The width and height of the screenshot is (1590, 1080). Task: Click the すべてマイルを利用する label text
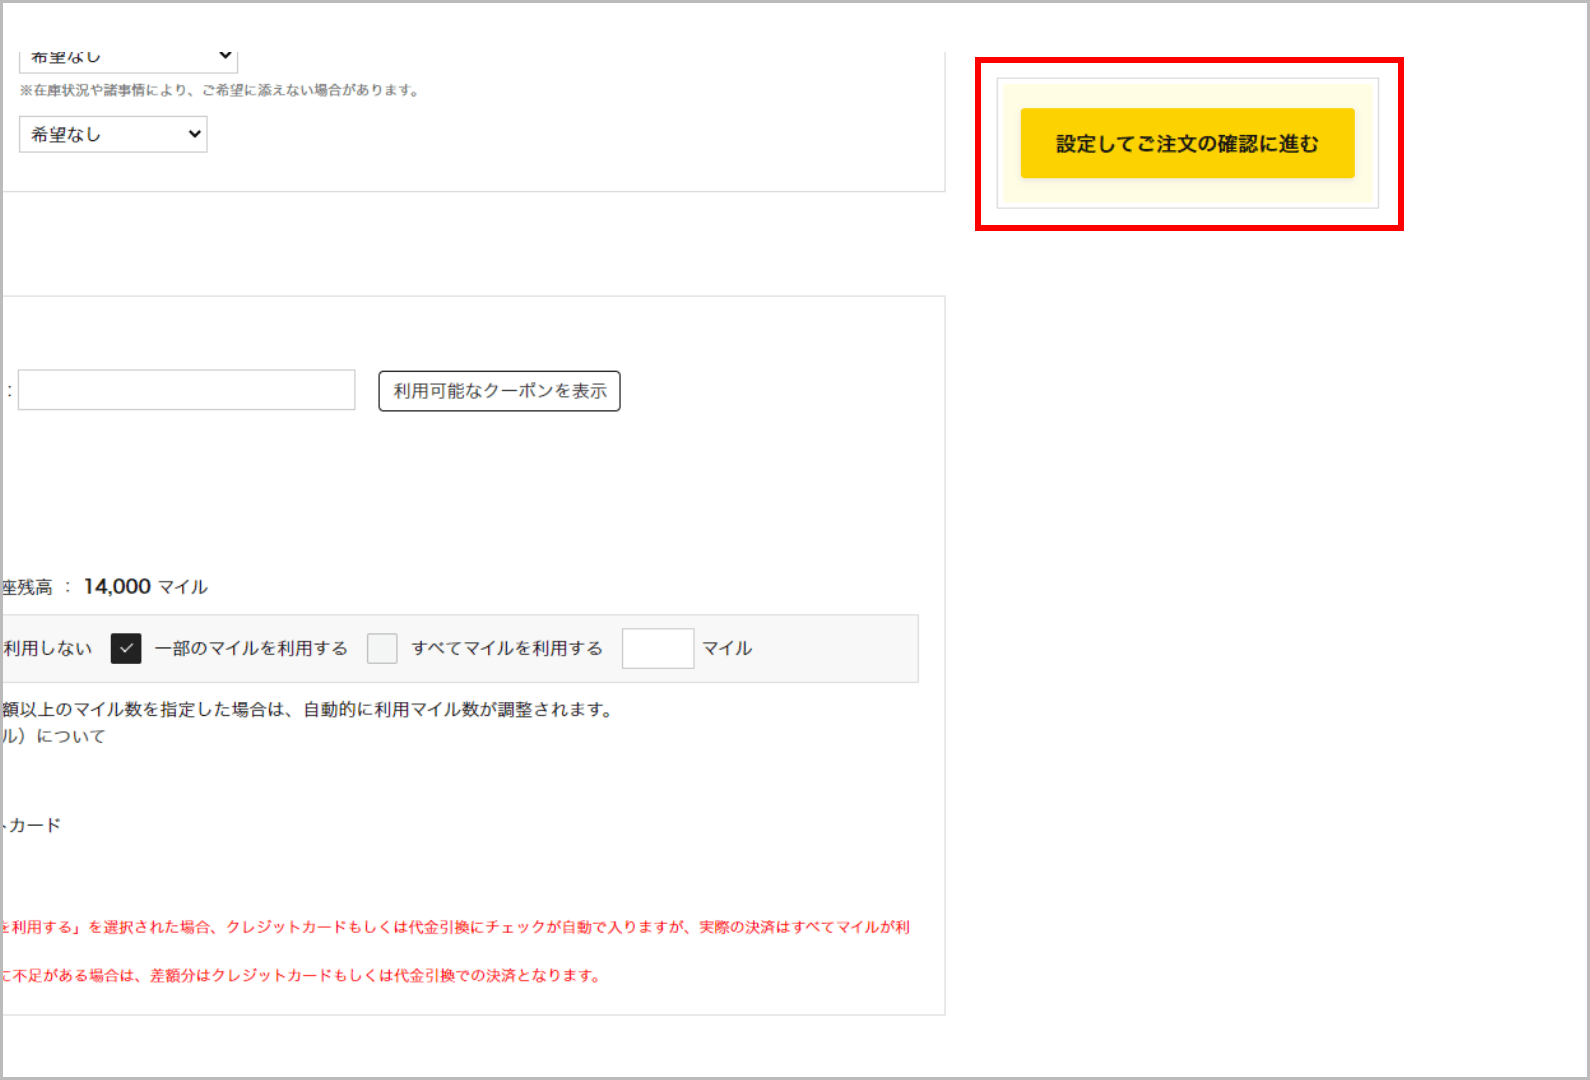click(x=507, y=649)
